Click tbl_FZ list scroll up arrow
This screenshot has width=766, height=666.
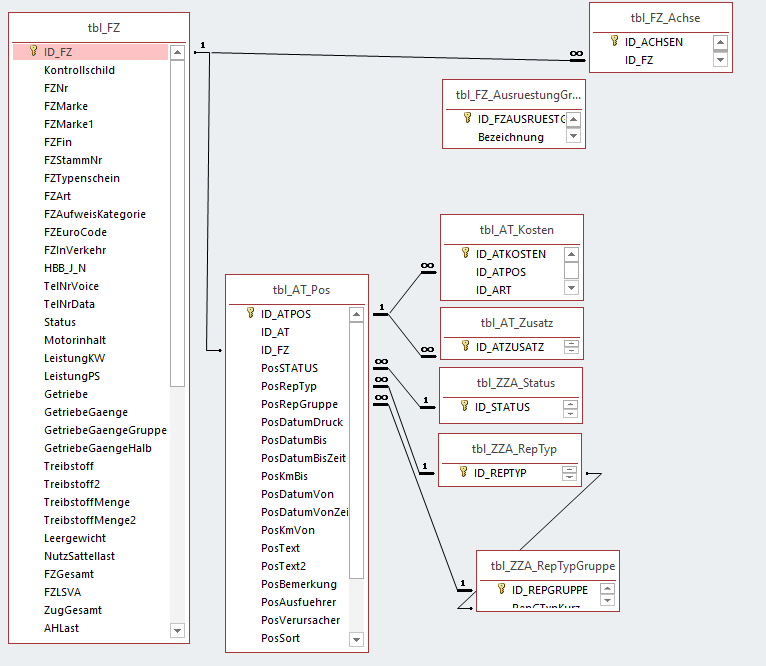177,52
